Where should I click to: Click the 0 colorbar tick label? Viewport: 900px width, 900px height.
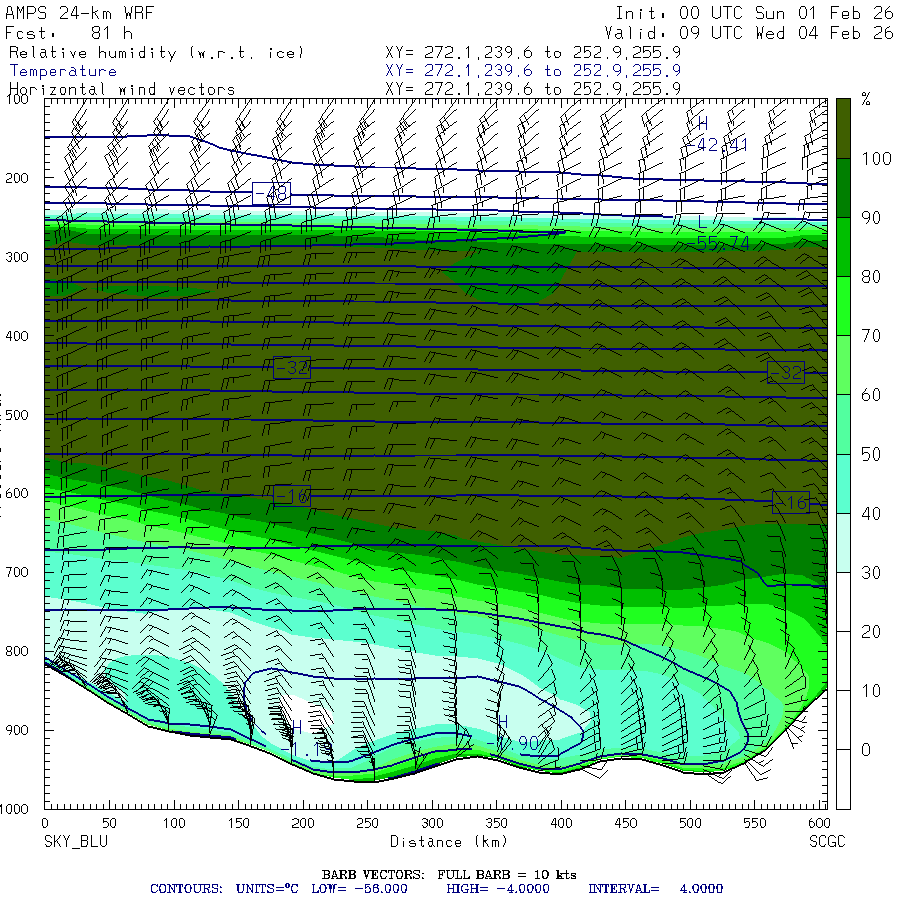[x=866, y=750]
